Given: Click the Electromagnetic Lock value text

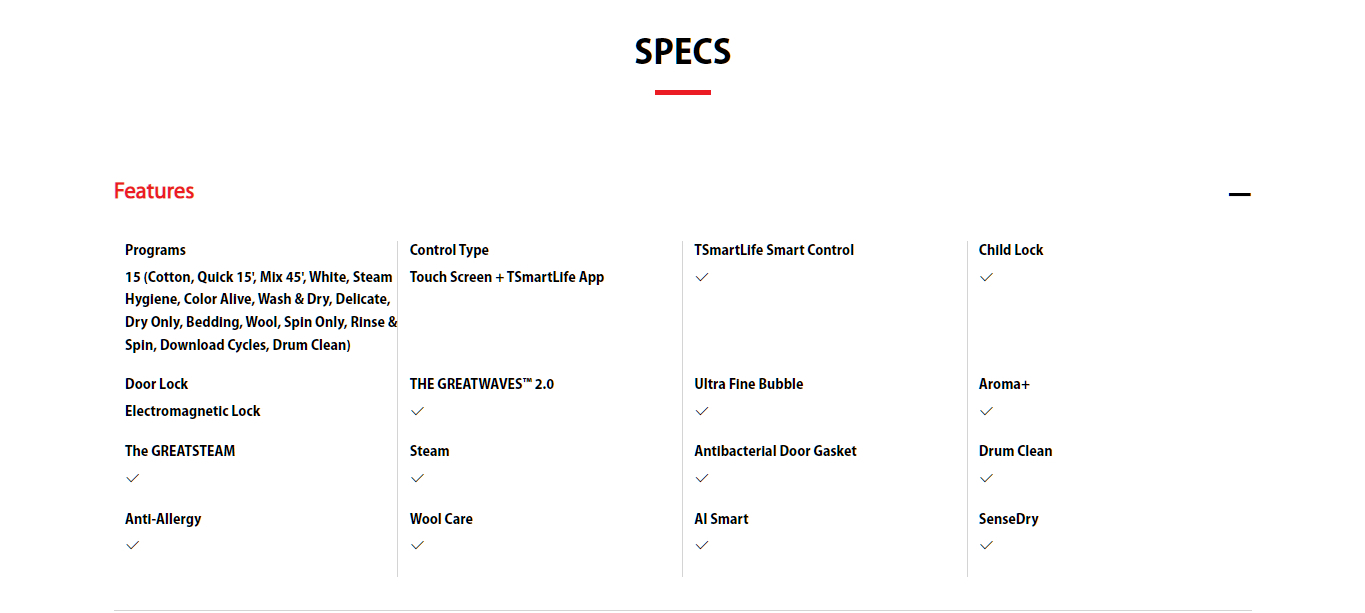Looking at the screenshot, I should click(x=193, y=411).
